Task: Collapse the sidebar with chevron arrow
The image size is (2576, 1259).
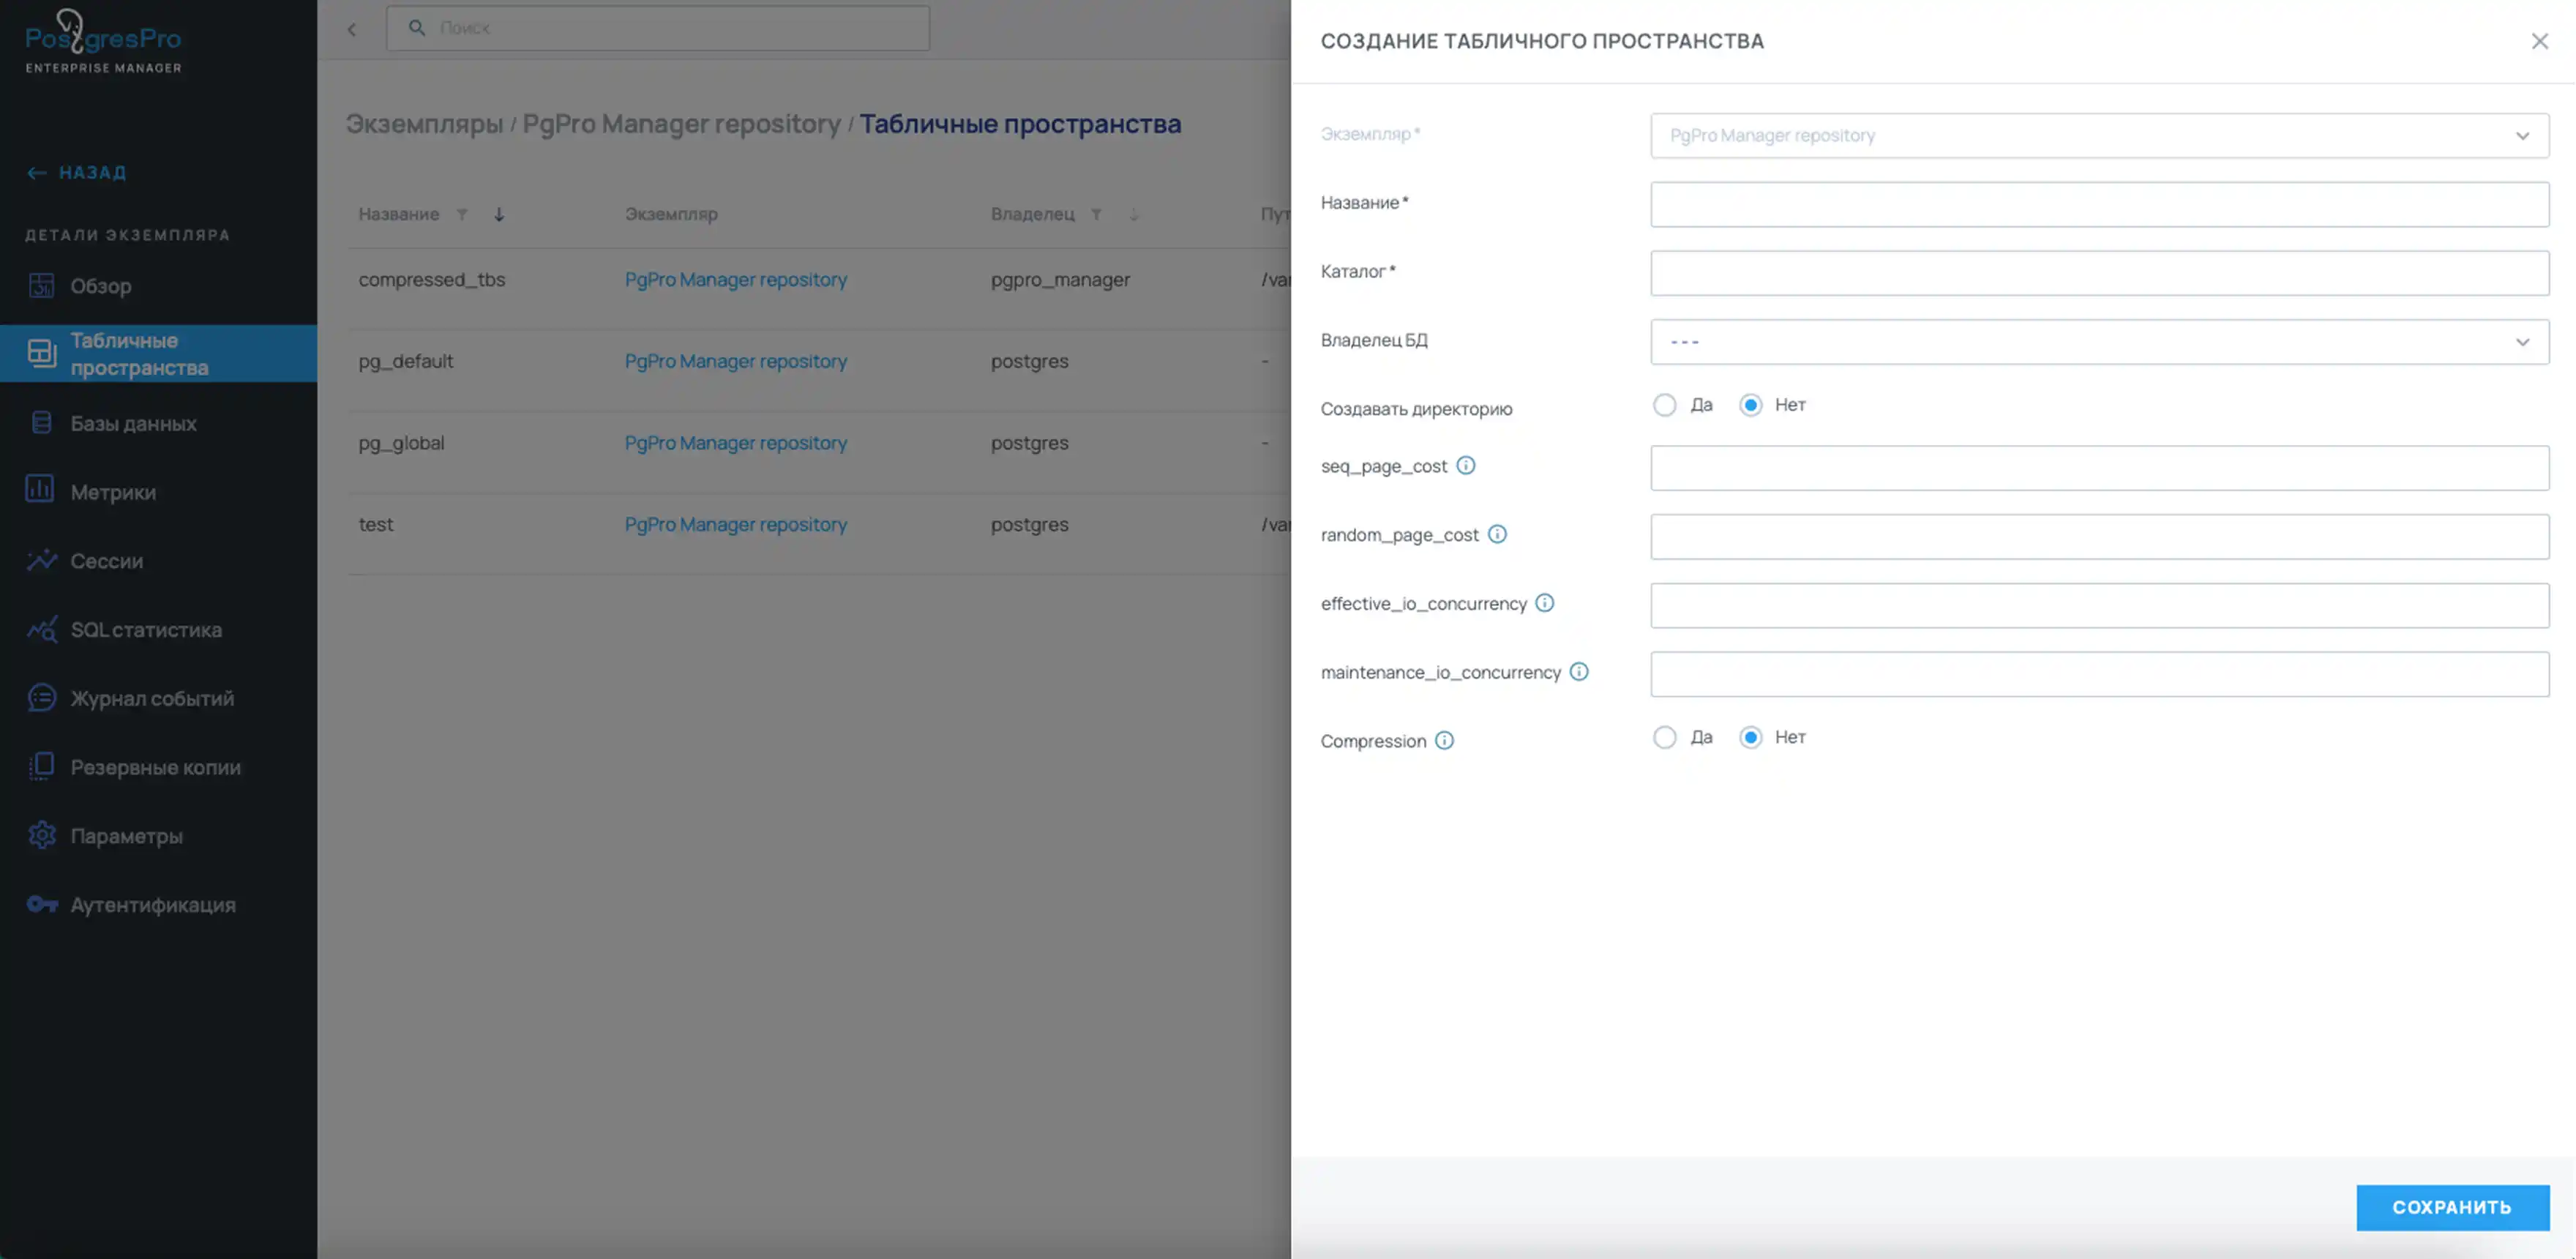Action: point(352,29)
